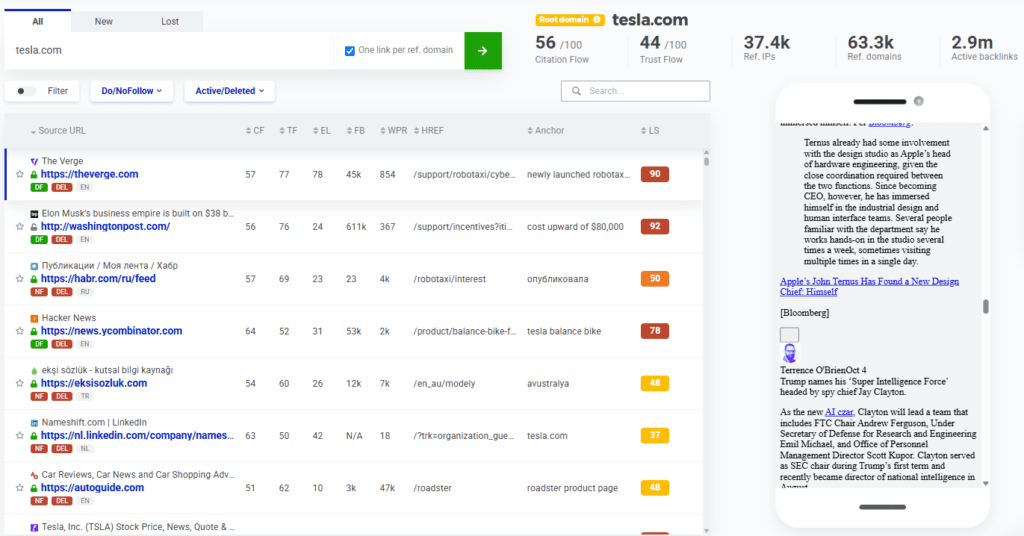Click the Search input box
Viewport: 1024px width, 536px height.
[635, 91]
